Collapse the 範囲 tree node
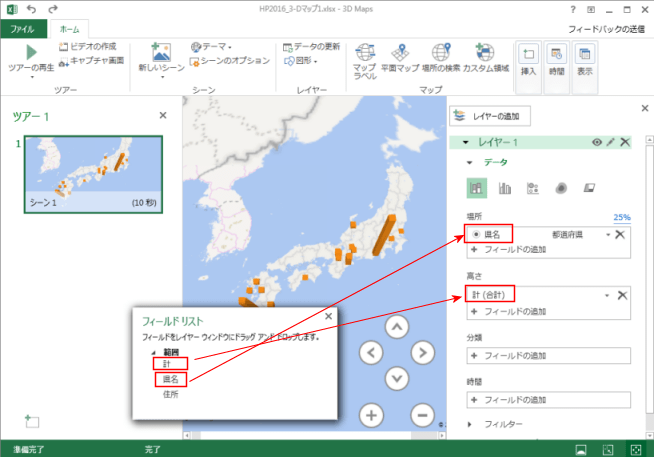The height and width of the screenshot is (457, 654). tap(153, 352)
